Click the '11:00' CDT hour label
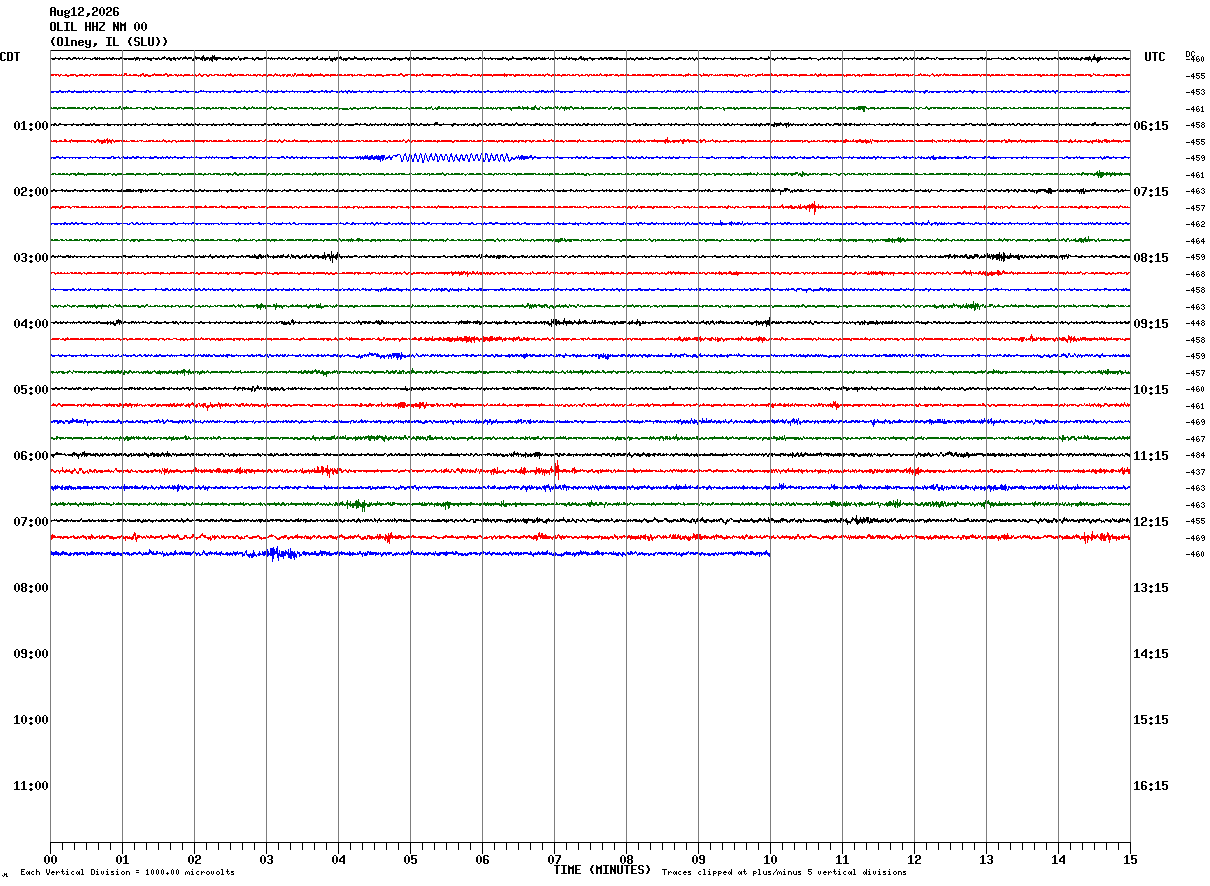1210x886 pixels. tap(31, 786)
